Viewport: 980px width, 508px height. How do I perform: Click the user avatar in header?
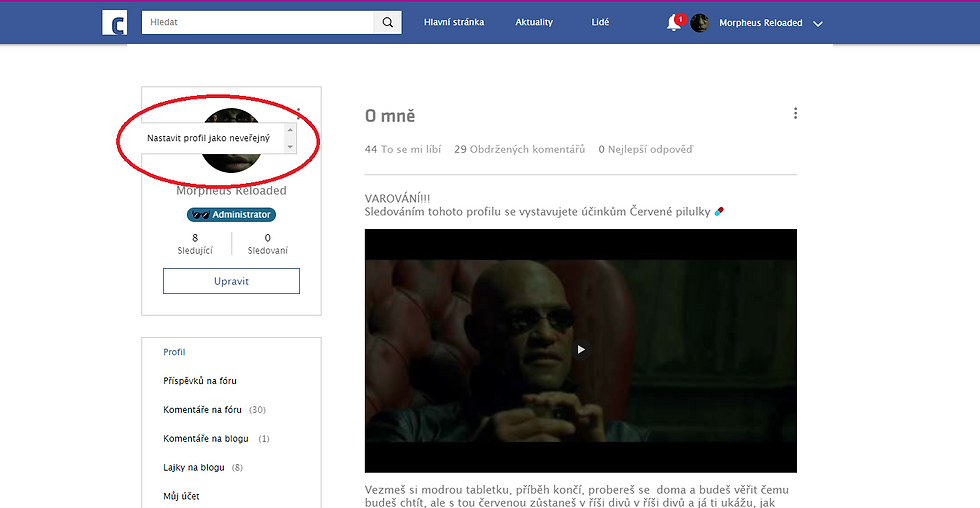click(699, 23)
